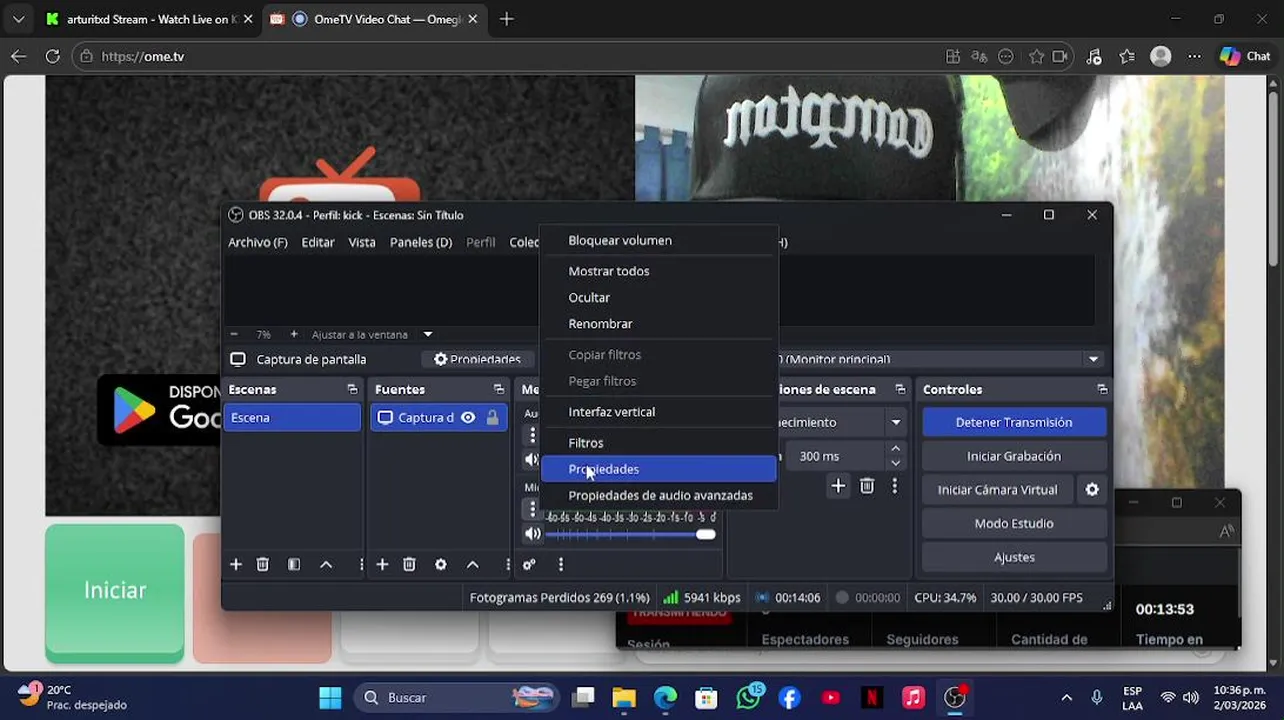1284x720 pixels.
Task: Open advanced audio properties gears in the mixer toolbar
Action: 529,565
